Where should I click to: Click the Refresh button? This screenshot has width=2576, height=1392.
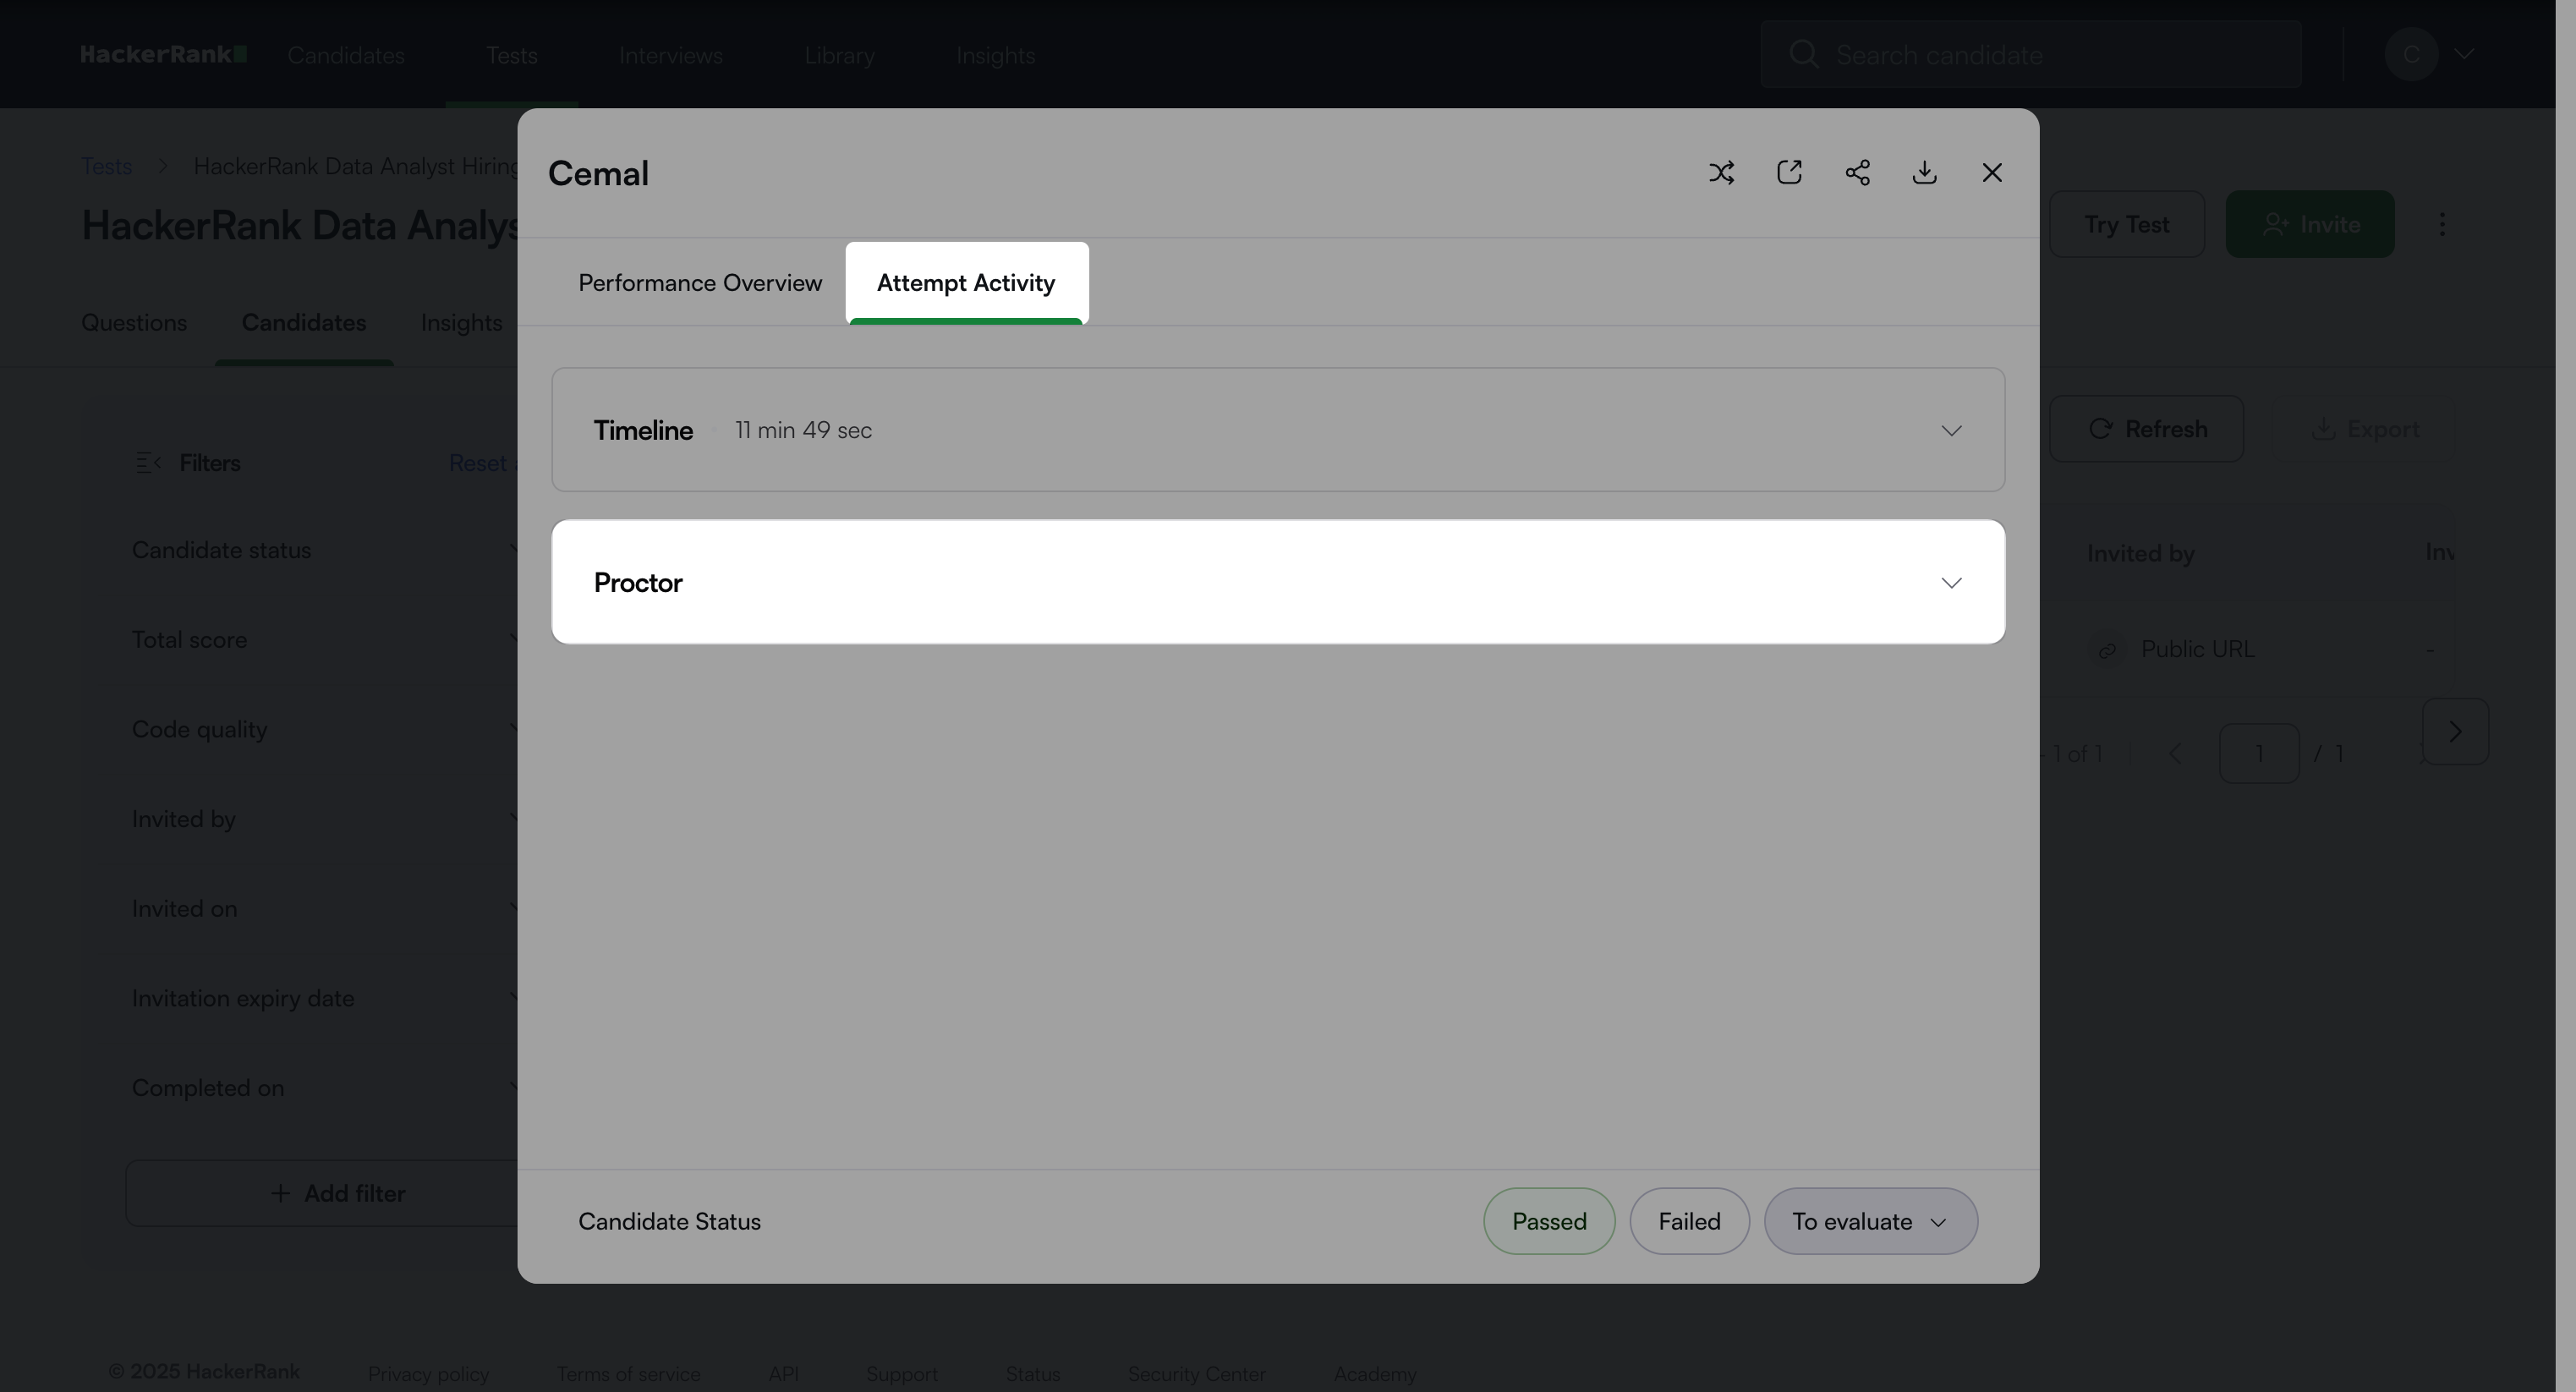[2146, 429]
